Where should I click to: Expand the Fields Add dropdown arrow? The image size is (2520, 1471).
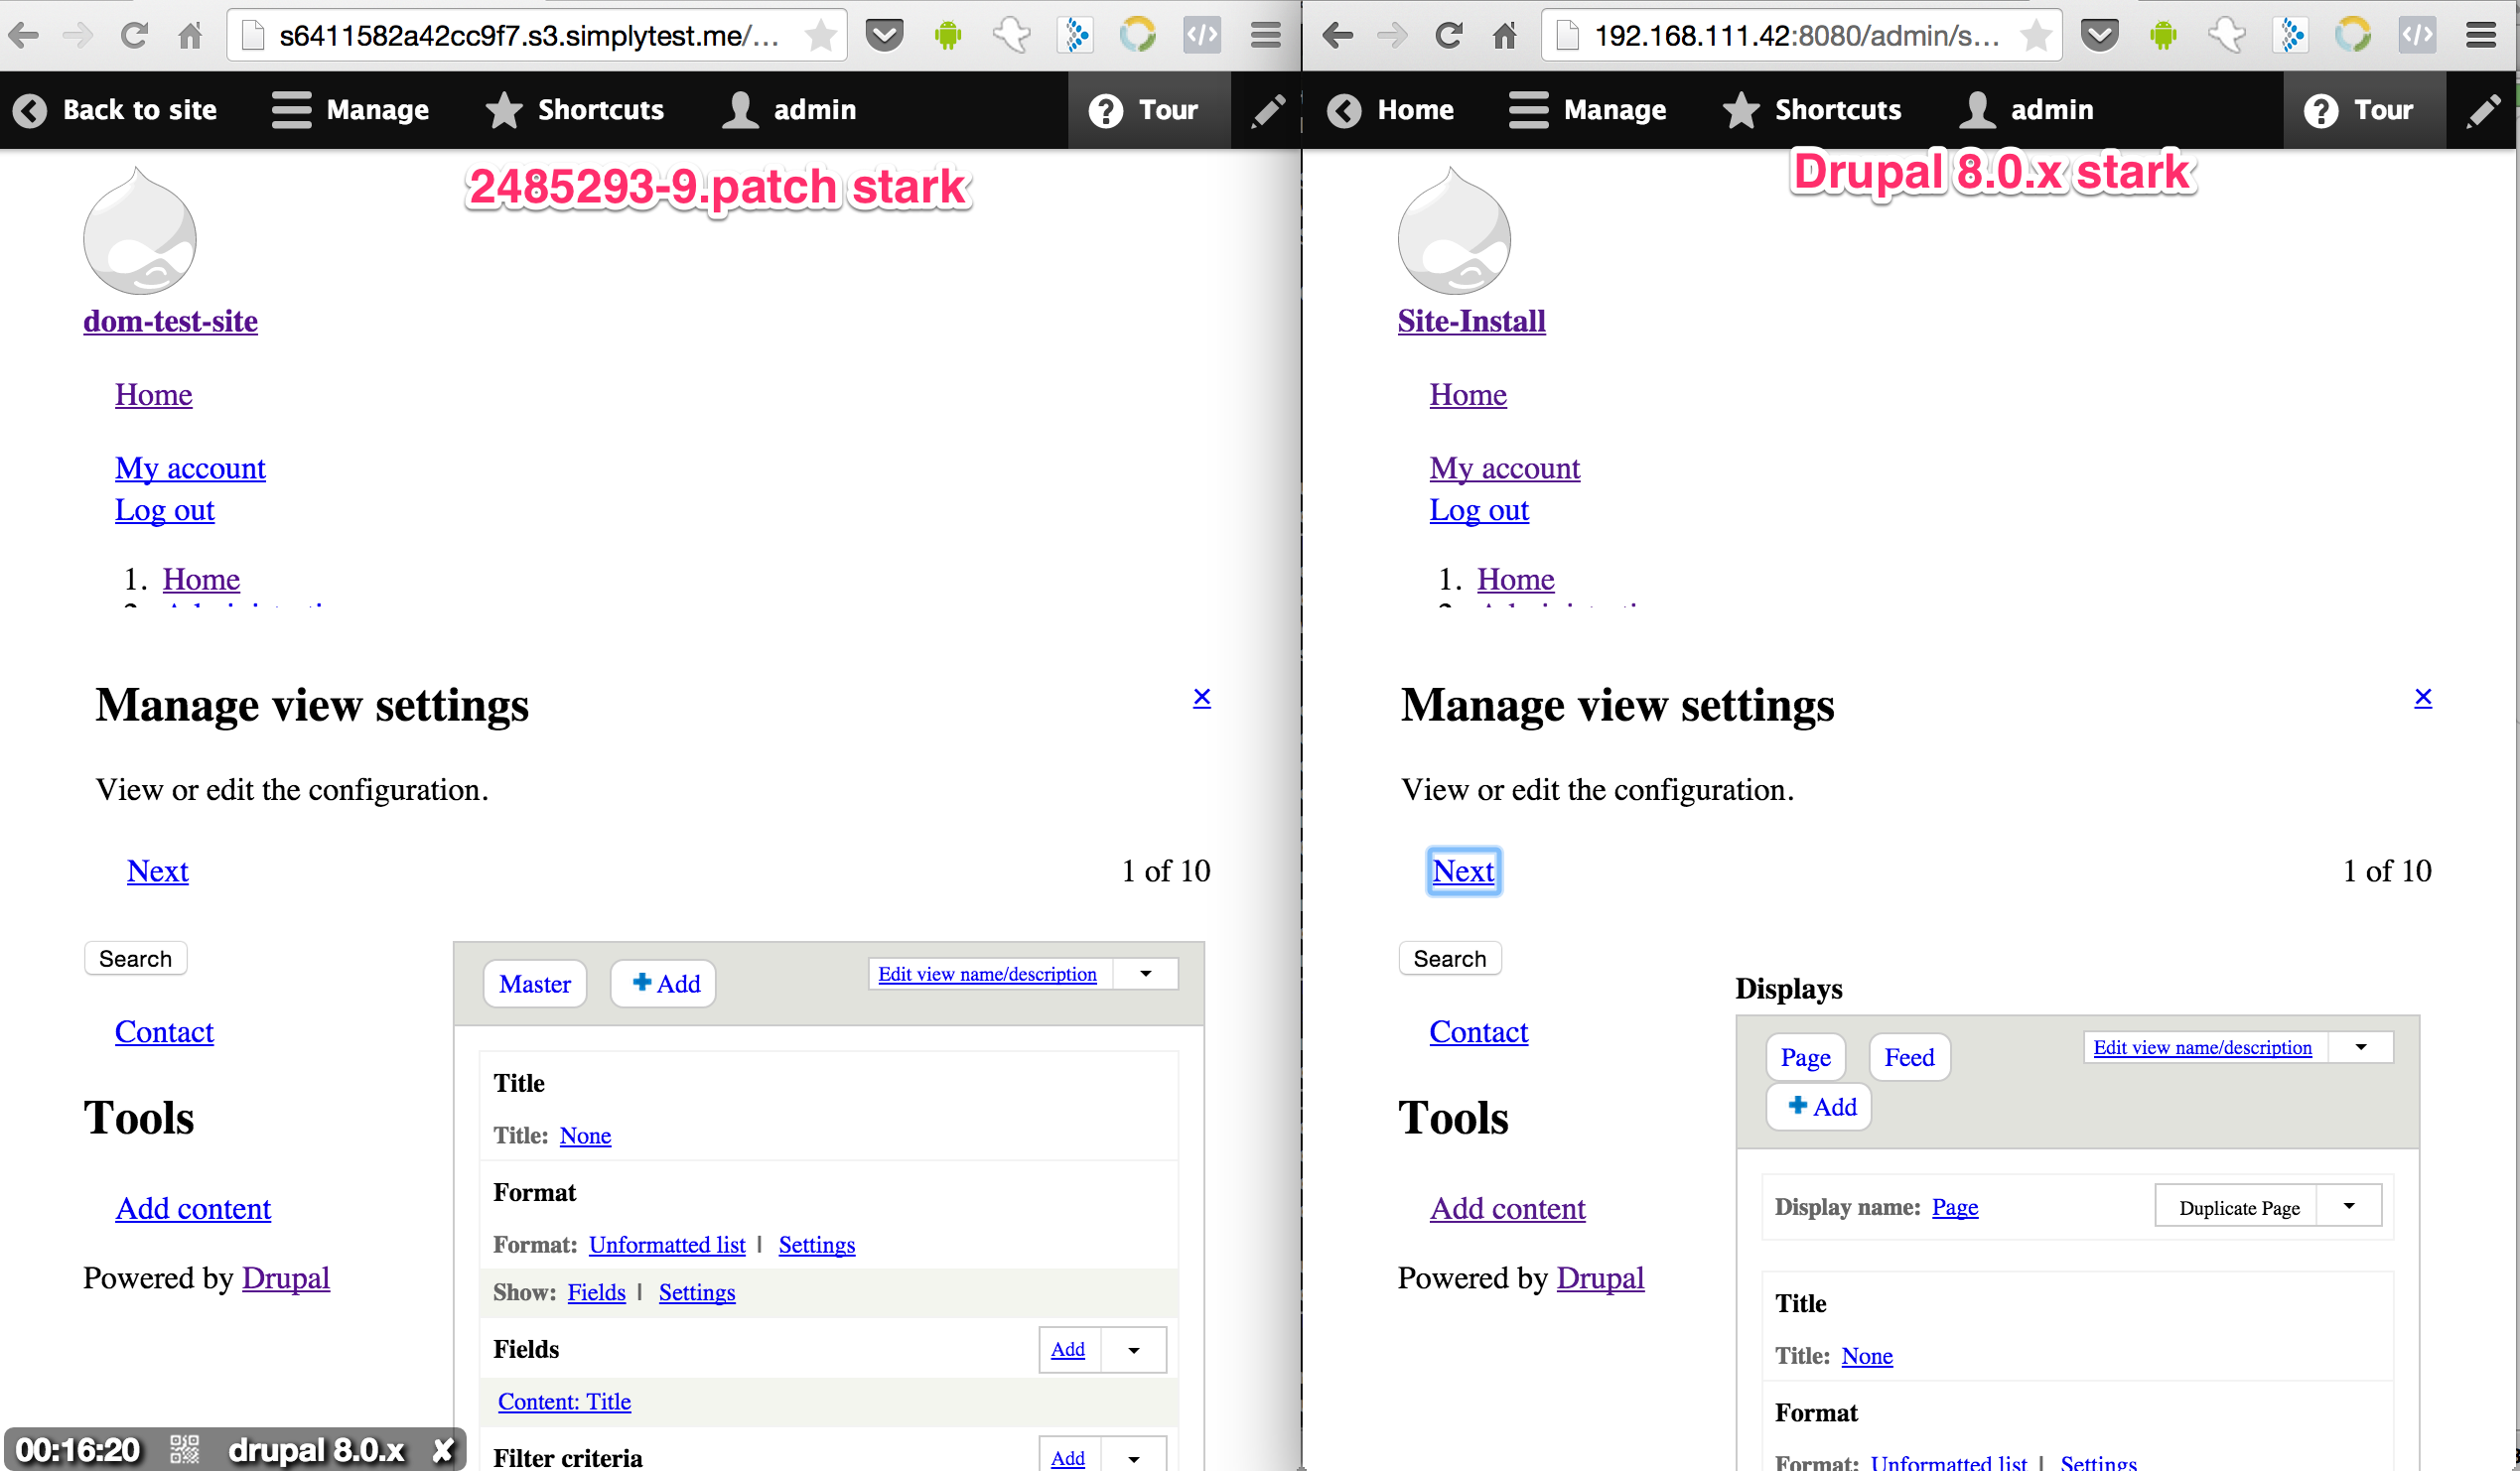pos(1134,1350)
